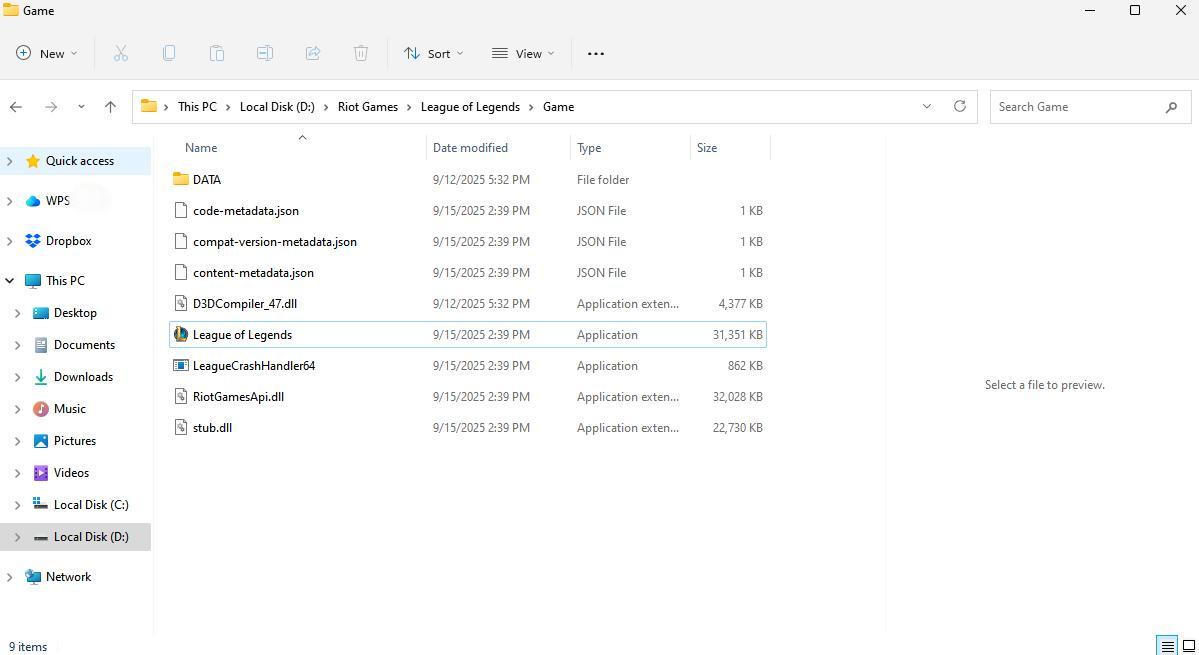Open the See more ellipsis menu
The width and height of the screenshot is (1199, 655).
tap(595, 54)
